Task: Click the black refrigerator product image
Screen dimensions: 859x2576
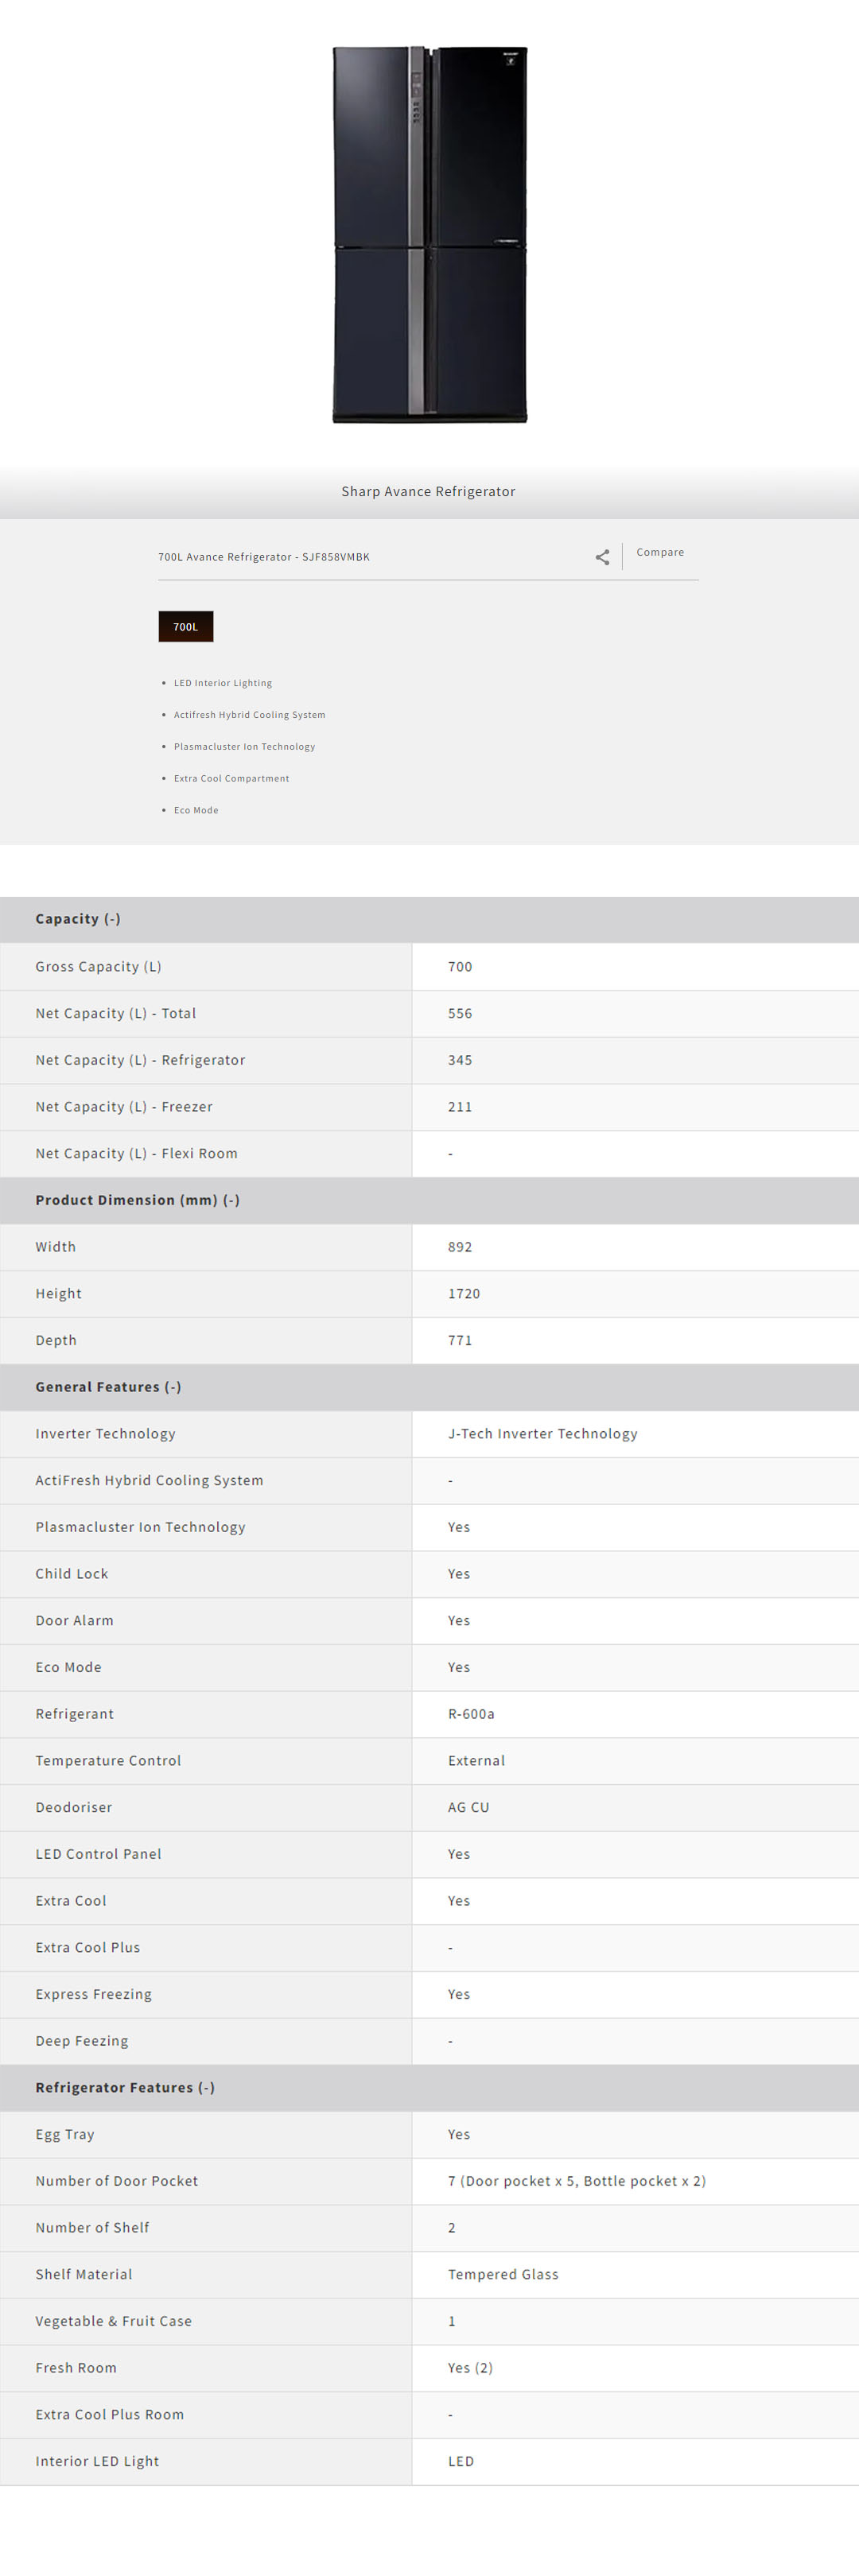Action: [x=429, y=235]
